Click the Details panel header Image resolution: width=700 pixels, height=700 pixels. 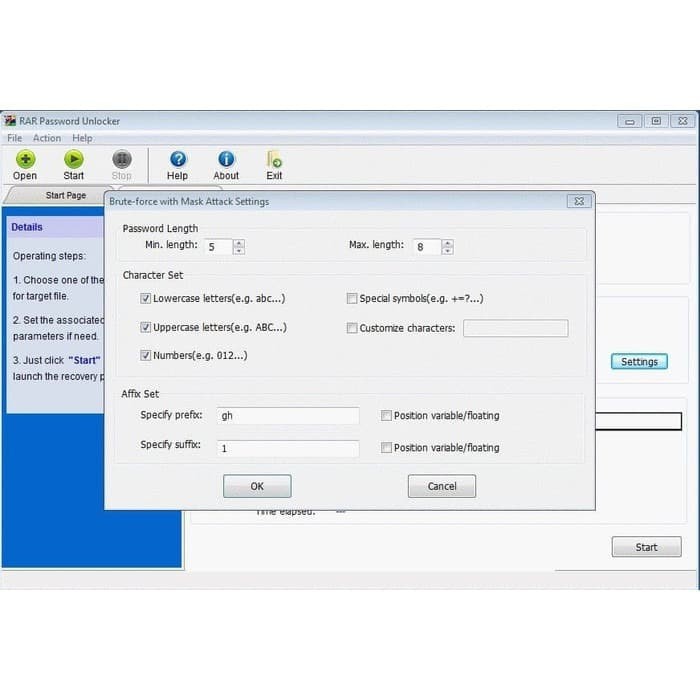pos(55,227)
